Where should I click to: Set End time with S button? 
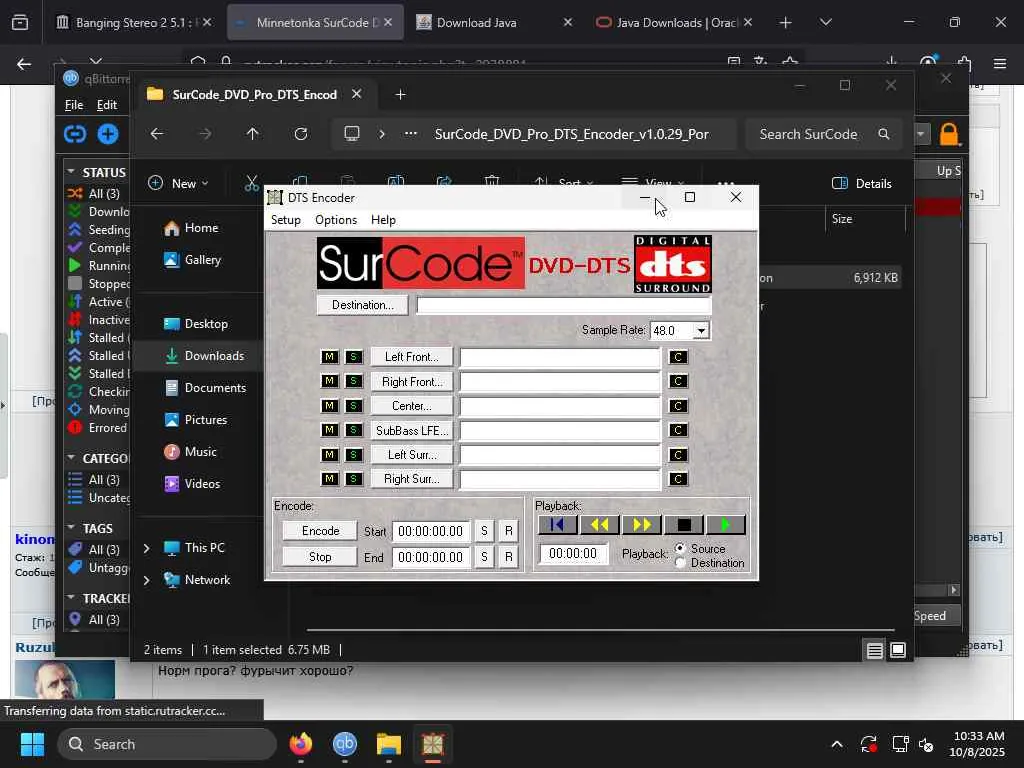pos(484,557)
